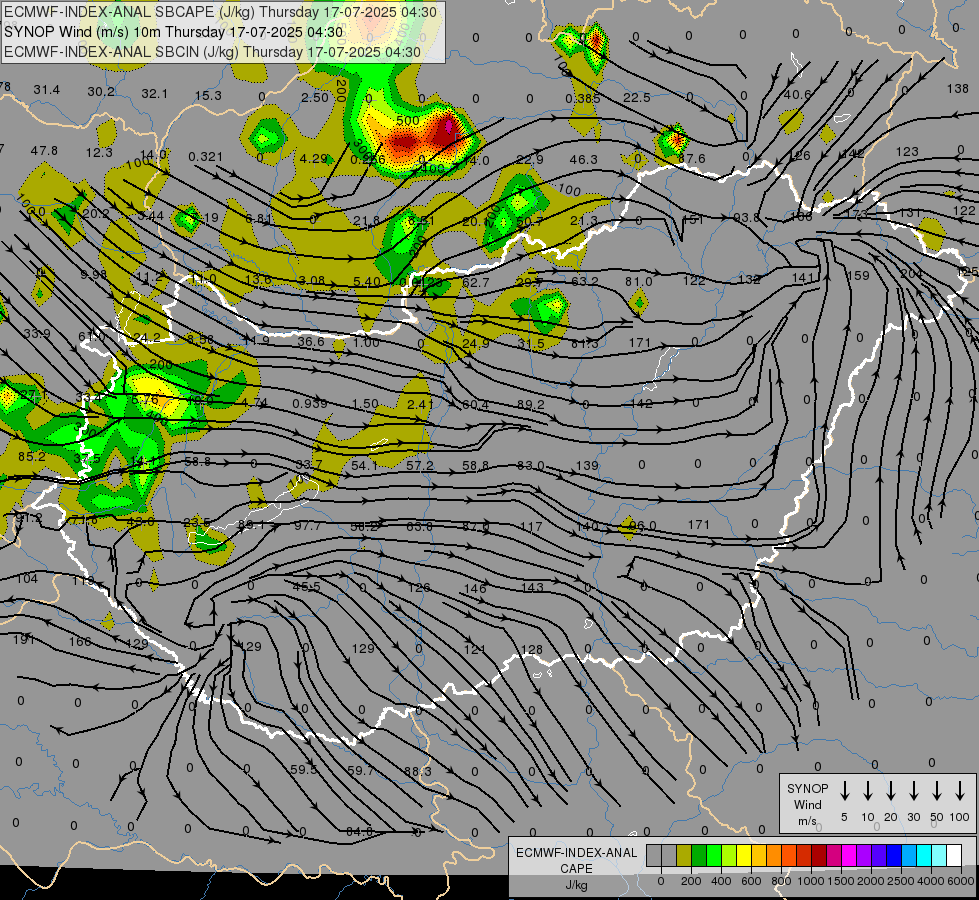Click the map value '132'
The image size is (979, 900).
[x=749, y=280]
